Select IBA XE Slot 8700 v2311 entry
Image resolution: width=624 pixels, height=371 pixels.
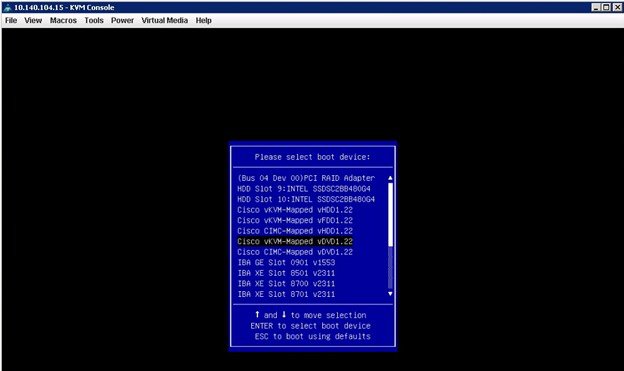[286, 283]
